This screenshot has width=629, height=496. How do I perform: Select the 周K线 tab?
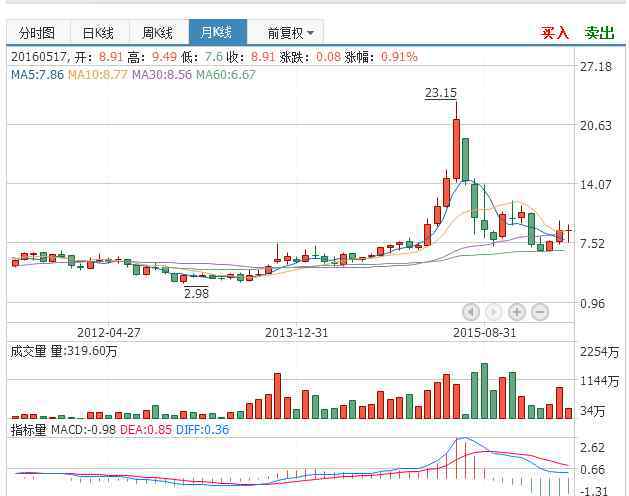click(158, 33)
